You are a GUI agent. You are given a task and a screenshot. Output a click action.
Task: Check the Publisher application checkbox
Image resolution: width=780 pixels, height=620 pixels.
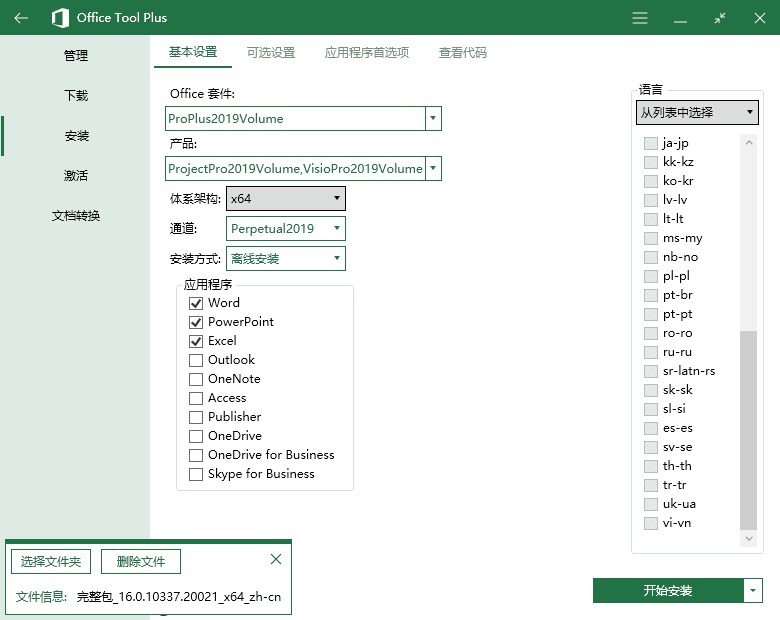(x=196, y=417)
